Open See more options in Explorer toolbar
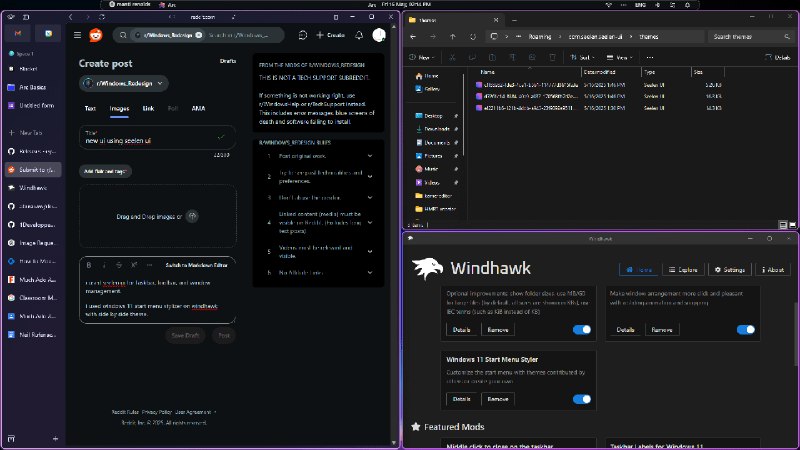Image resolution: width=800 pixels, height=450 pixels. click(649, 58)
